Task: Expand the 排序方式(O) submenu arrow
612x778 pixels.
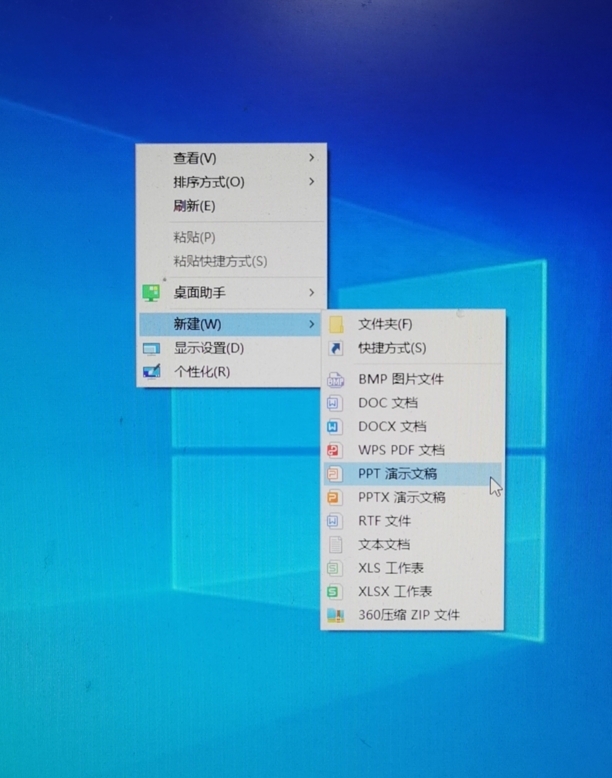Action: pyautogui.click(x=312, y=182)
